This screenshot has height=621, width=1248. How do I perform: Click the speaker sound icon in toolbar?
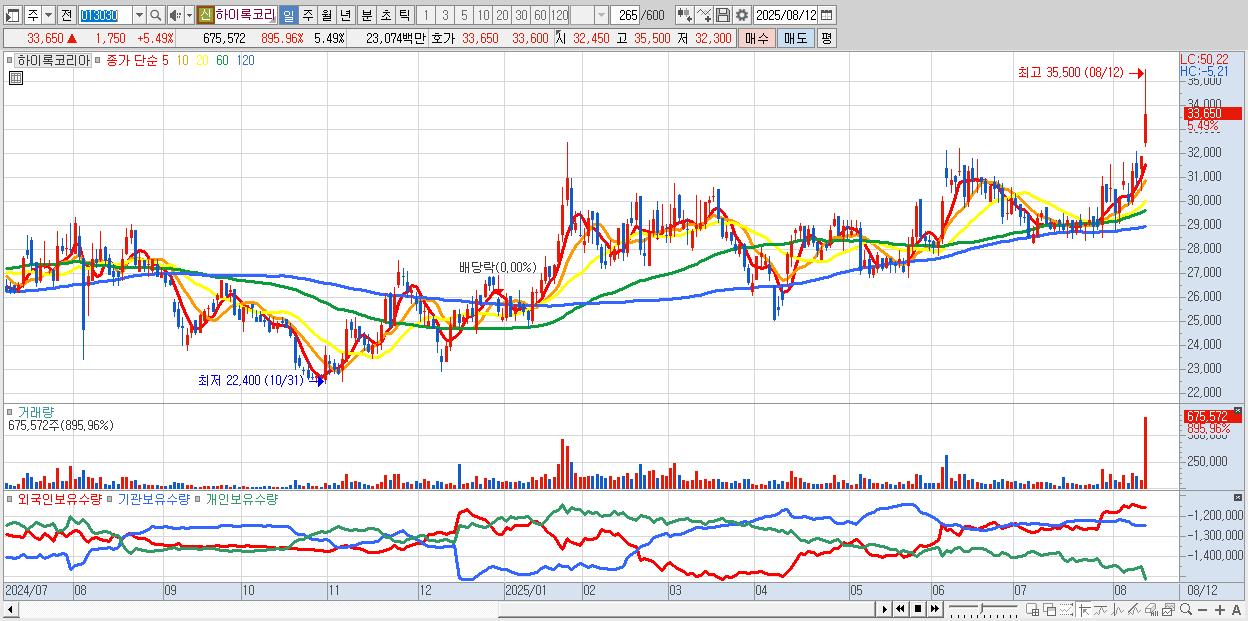point(175,15)
